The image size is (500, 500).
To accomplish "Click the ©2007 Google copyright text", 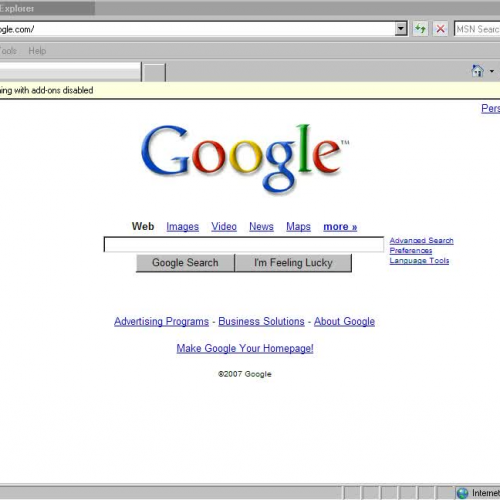I will coord(245,374).
